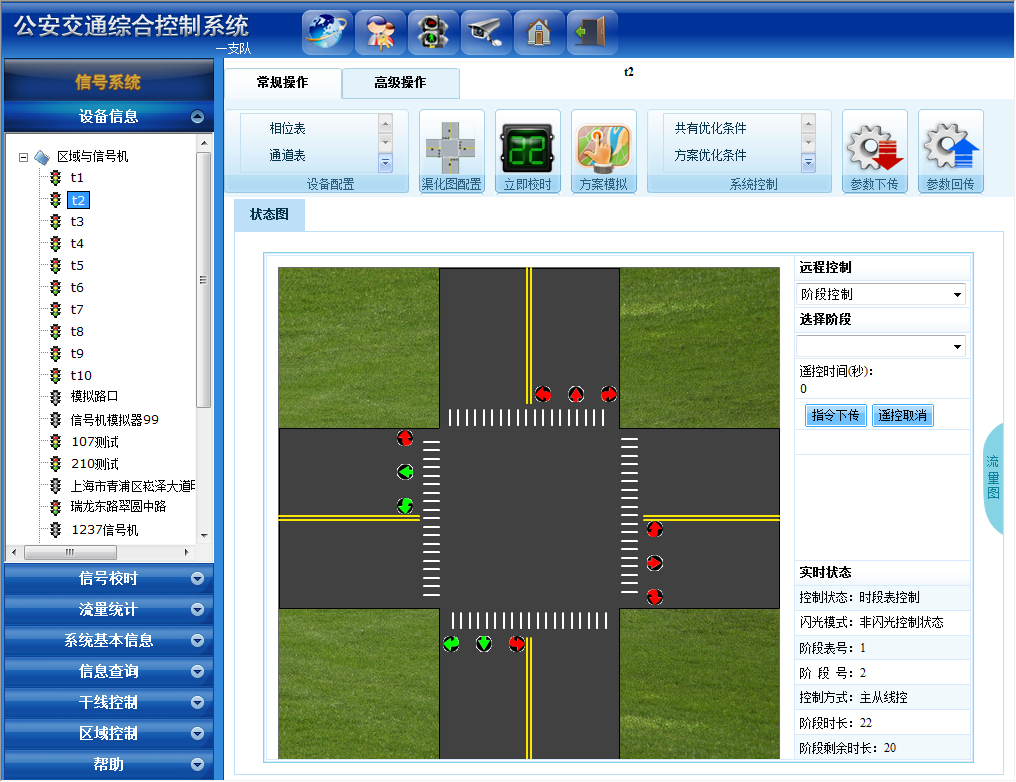Click the home icon in header
Image resolution: width=1016 pixels, height=782 pixels.
(x=539, y=32)
